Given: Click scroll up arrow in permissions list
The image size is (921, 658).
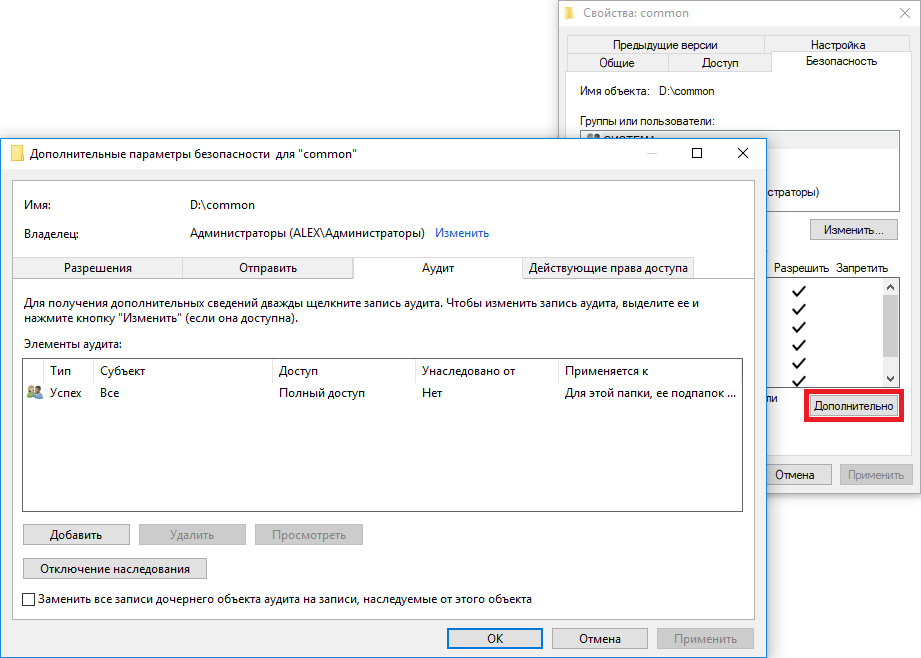Looking at the screenshot, I should pos(890,287).
